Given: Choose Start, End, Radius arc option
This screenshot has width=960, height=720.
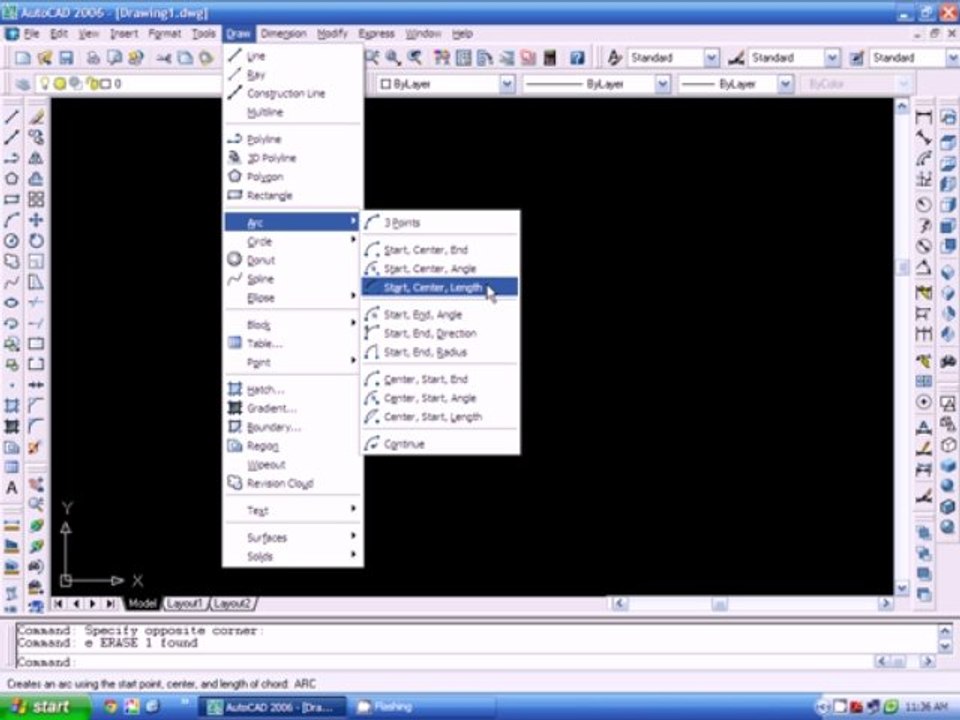Looking at the screenshot, I should tap(440, 352).
